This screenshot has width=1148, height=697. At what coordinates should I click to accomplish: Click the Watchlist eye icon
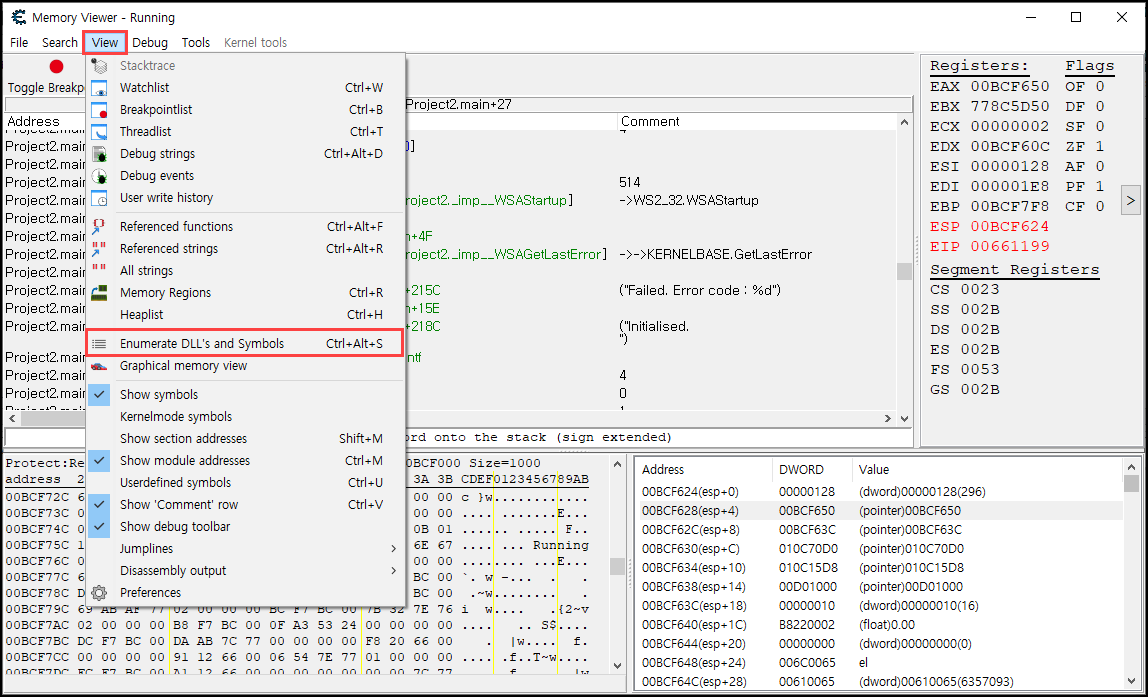point(99,88)
